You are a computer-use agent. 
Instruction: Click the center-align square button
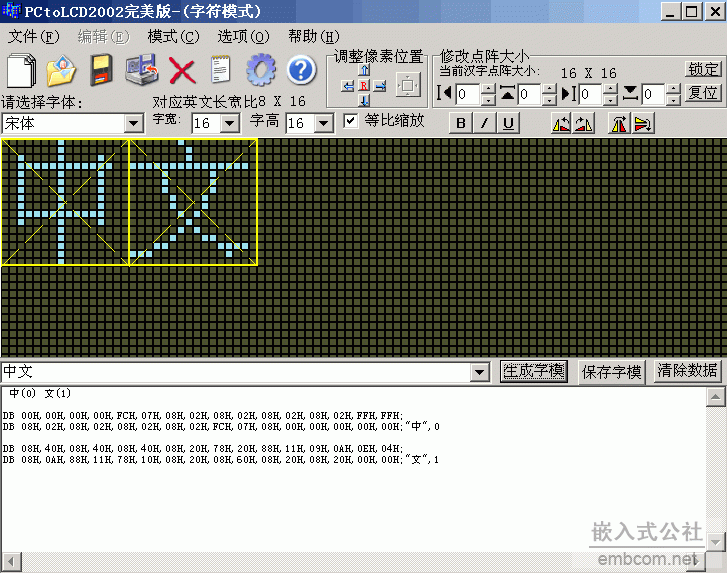coord(408,85)
